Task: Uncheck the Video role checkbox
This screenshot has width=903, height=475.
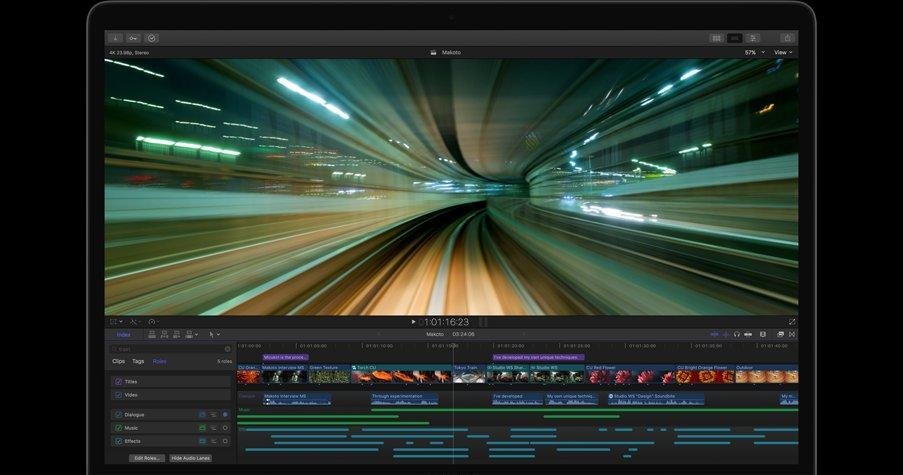Action: coord(119,395)
